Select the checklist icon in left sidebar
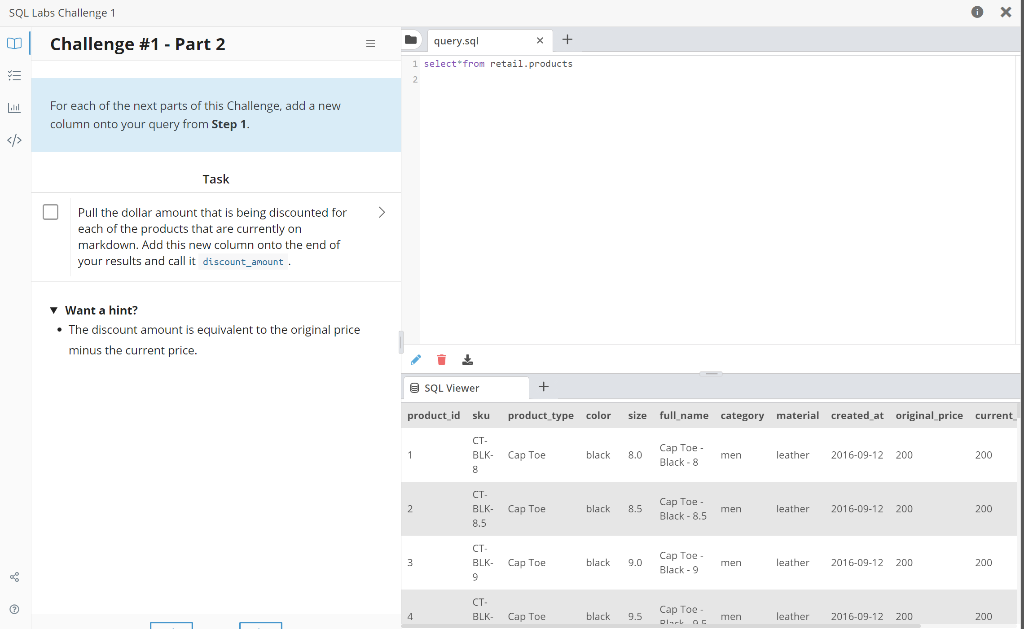 click(14, 75)
